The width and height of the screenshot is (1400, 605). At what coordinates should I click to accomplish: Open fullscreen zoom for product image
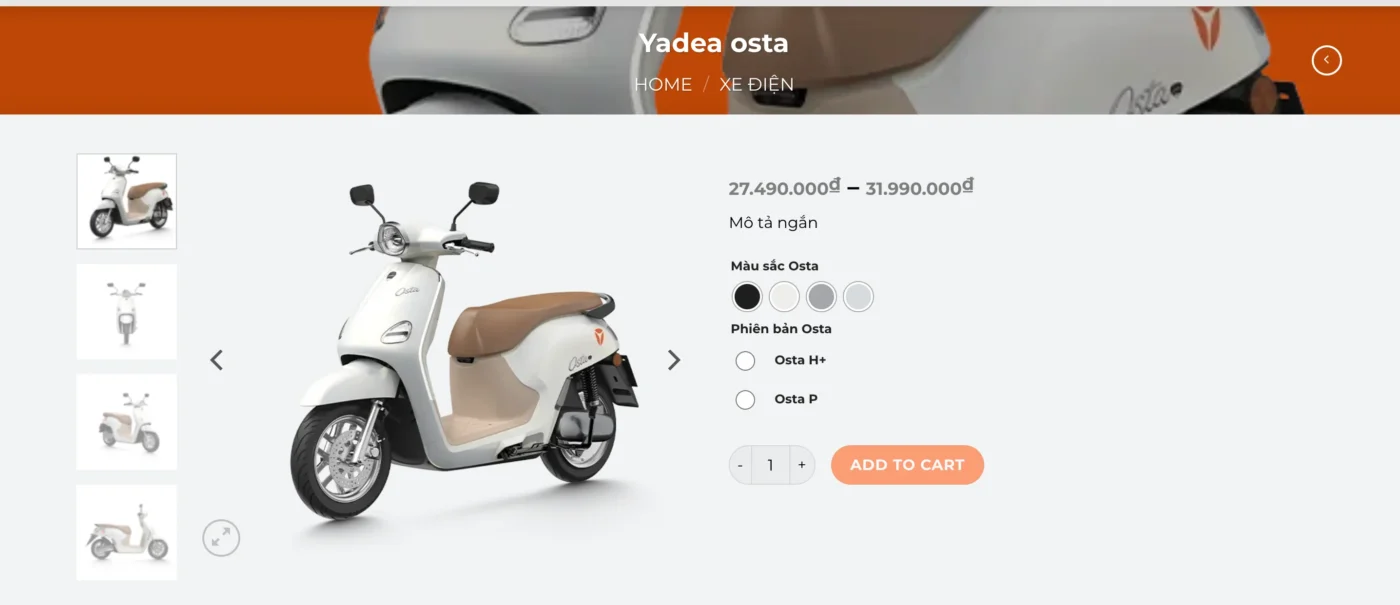(221, 538)
